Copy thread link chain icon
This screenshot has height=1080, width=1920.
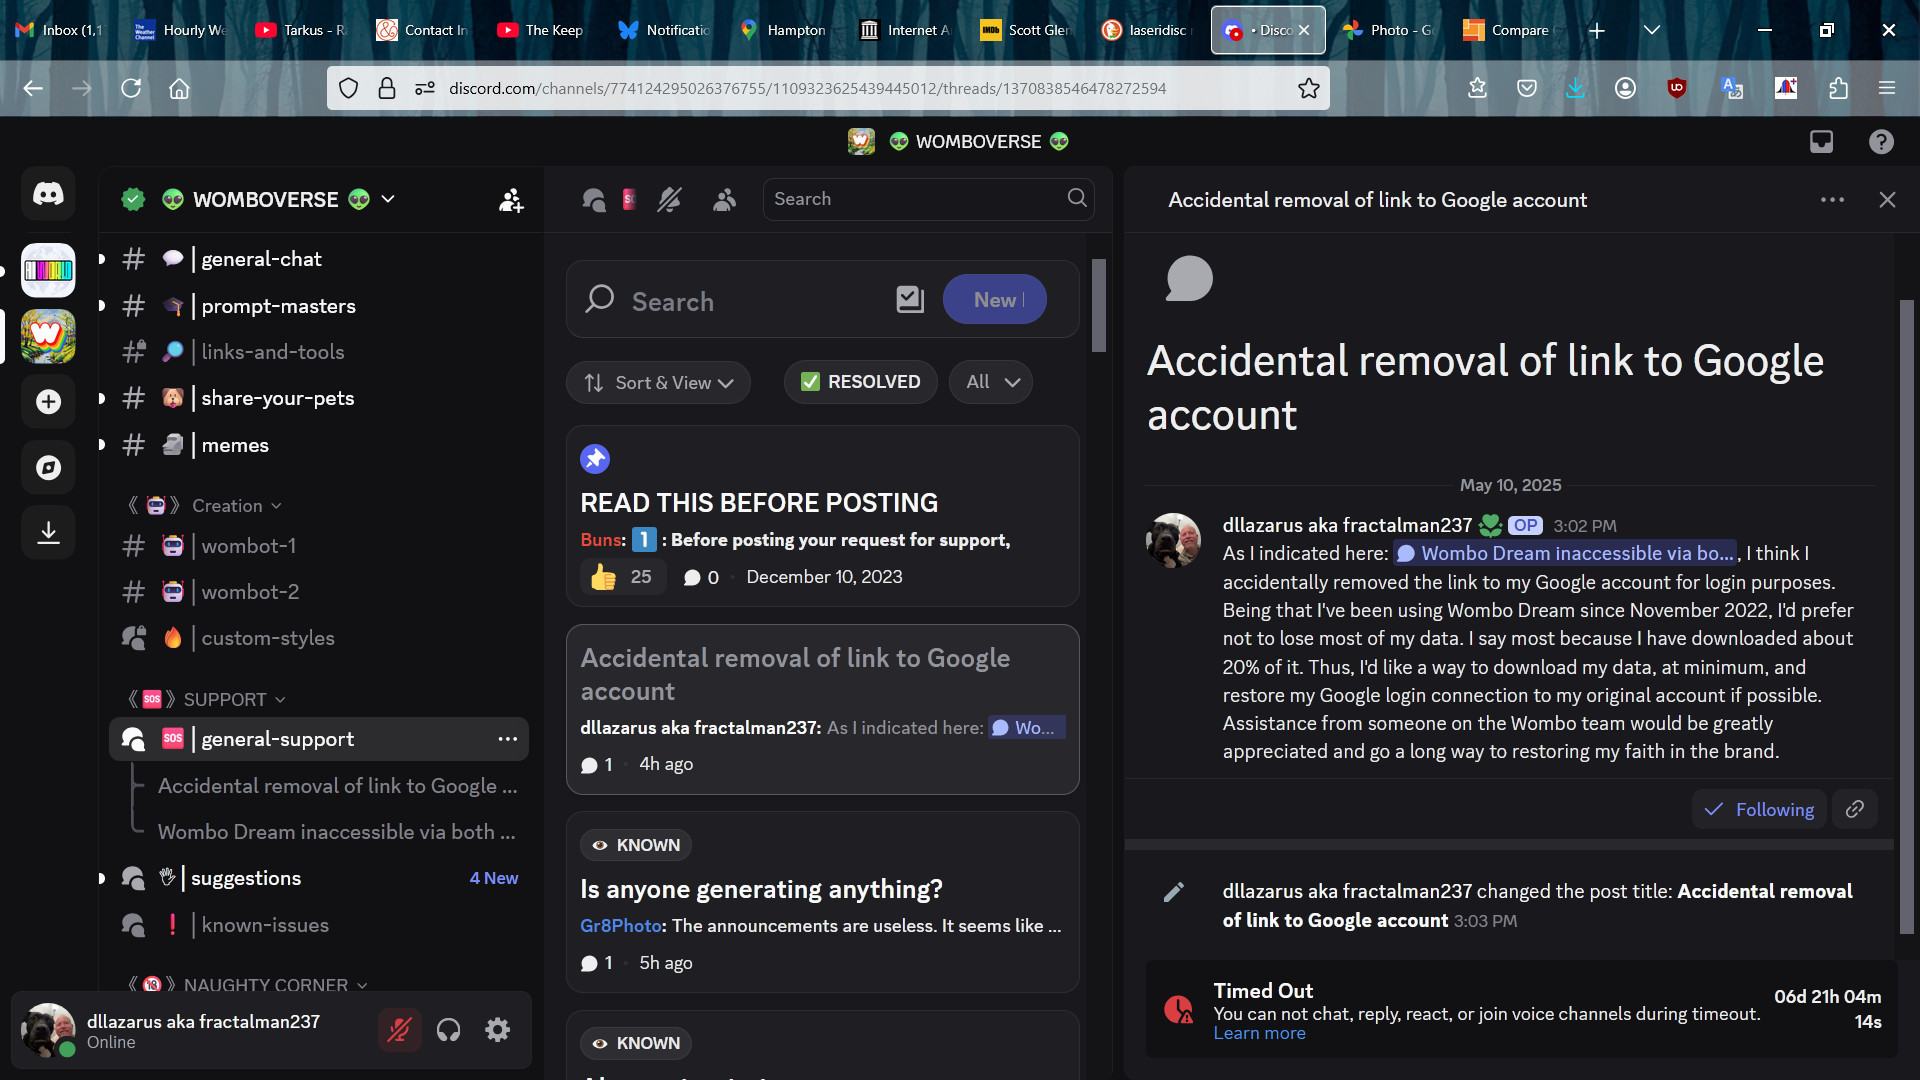[1855, 809]
